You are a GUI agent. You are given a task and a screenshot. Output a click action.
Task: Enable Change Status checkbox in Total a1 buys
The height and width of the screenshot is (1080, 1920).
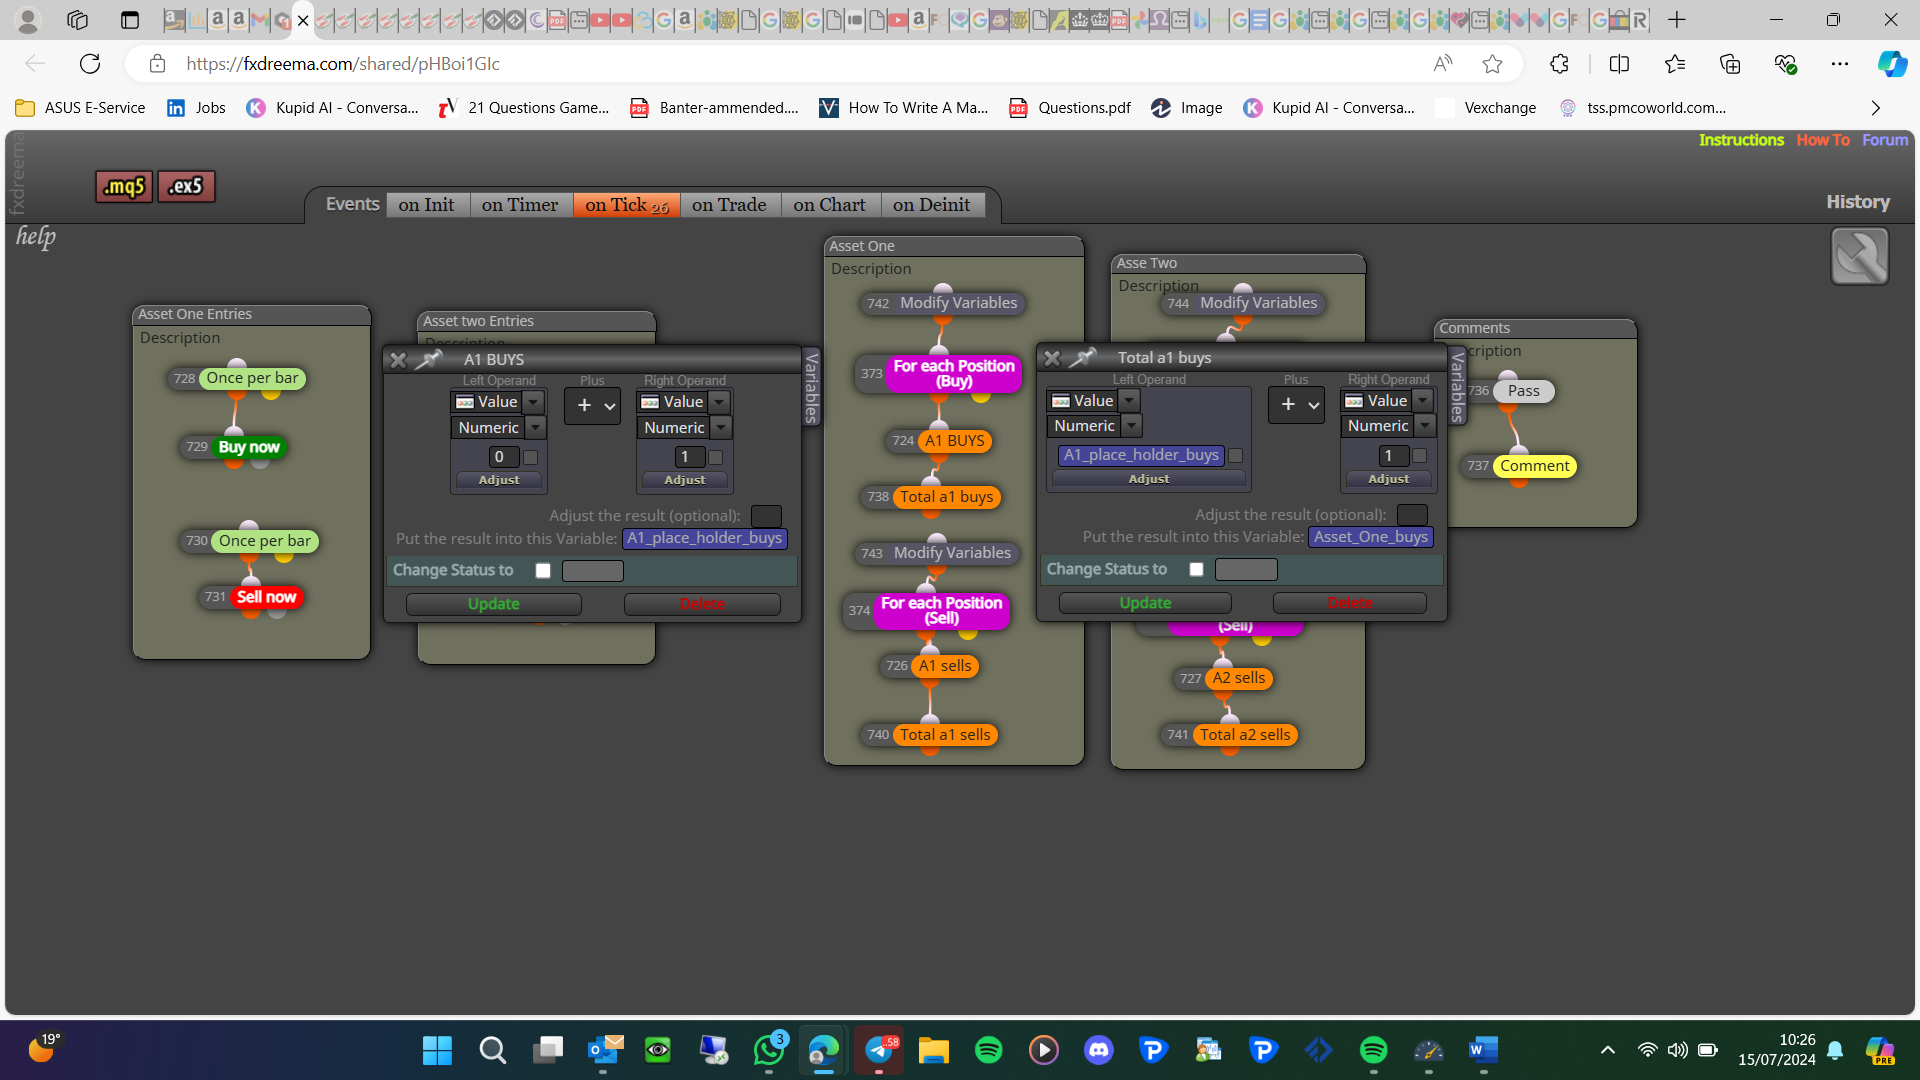[x=1196, y=569]
